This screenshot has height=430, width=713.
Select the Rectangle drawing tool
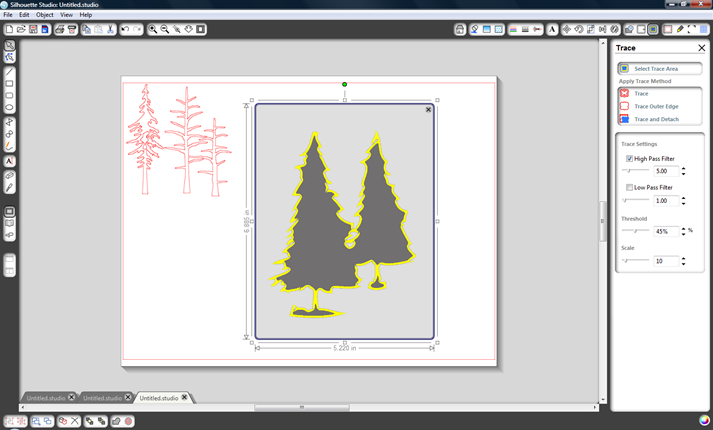click(x=10, y=84)
